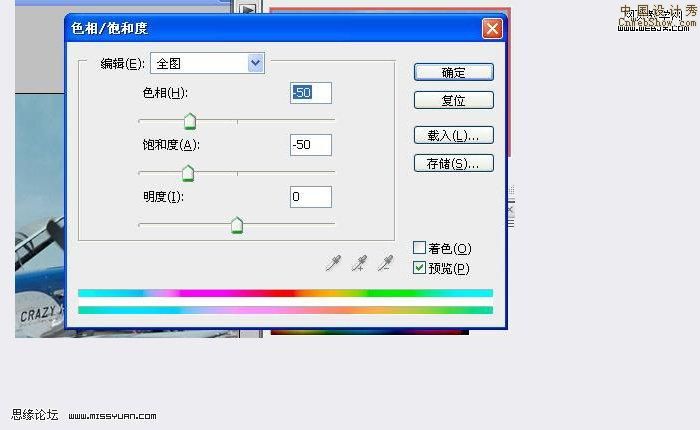Select the plain eyedropper tool
This screenshot has height=430, width=700.
point(333,263)
